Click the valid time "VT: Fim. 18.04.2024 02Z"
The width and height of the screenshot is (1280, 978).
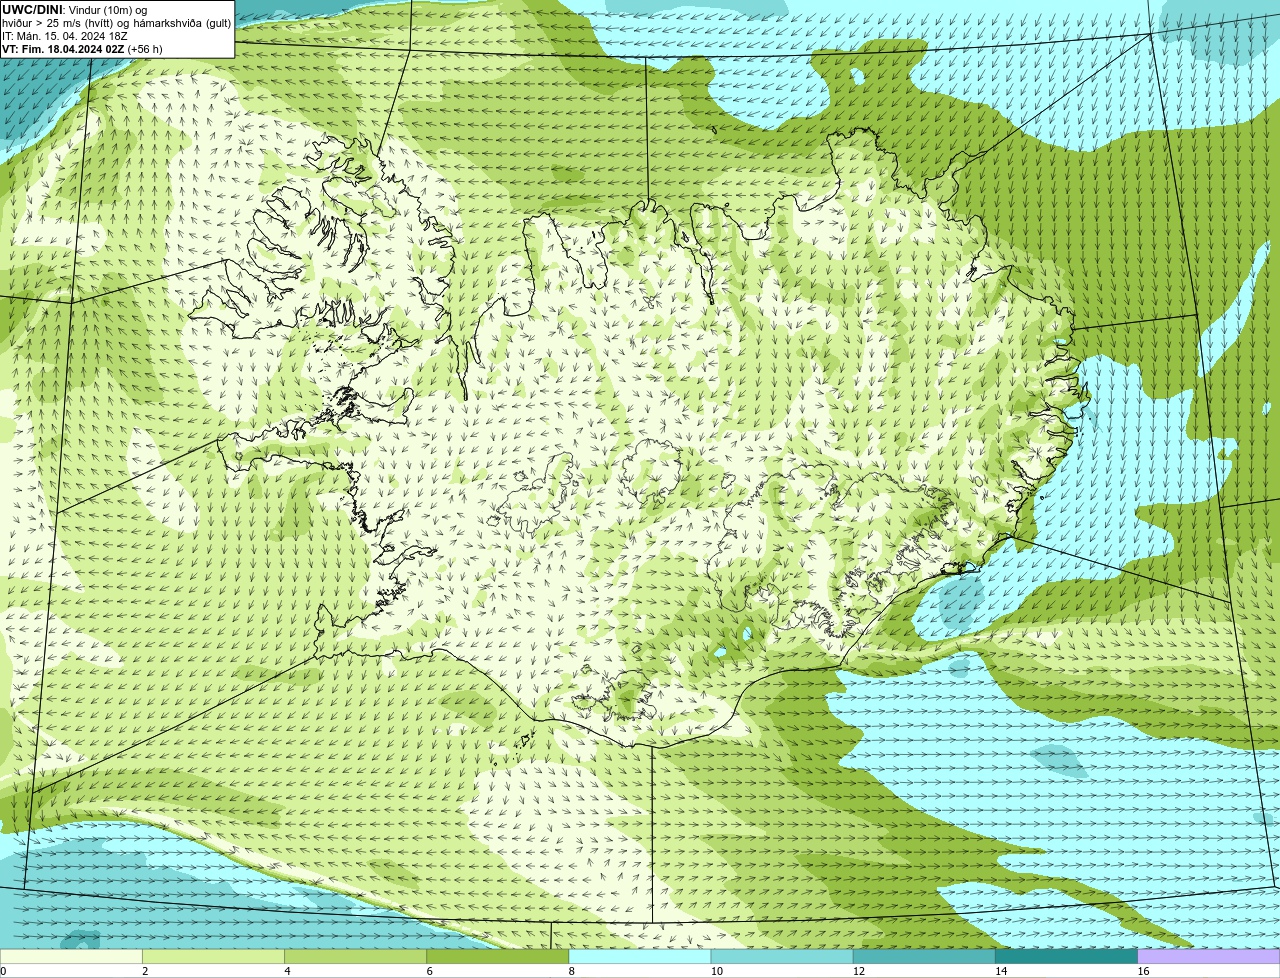tap(63, 48)
